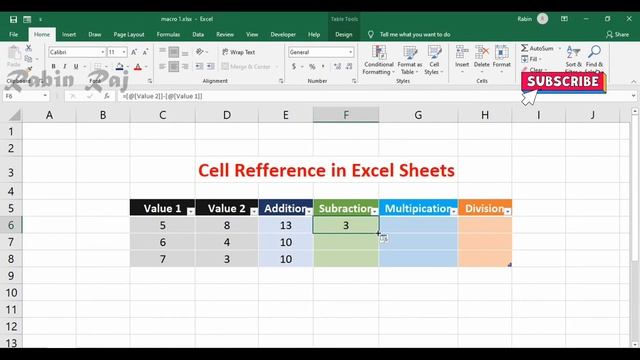Image resolution: width=640 pixels, height=360 pixels.
Task: Click the Save icon in quick access toolbar
Action: coord(13,19)
